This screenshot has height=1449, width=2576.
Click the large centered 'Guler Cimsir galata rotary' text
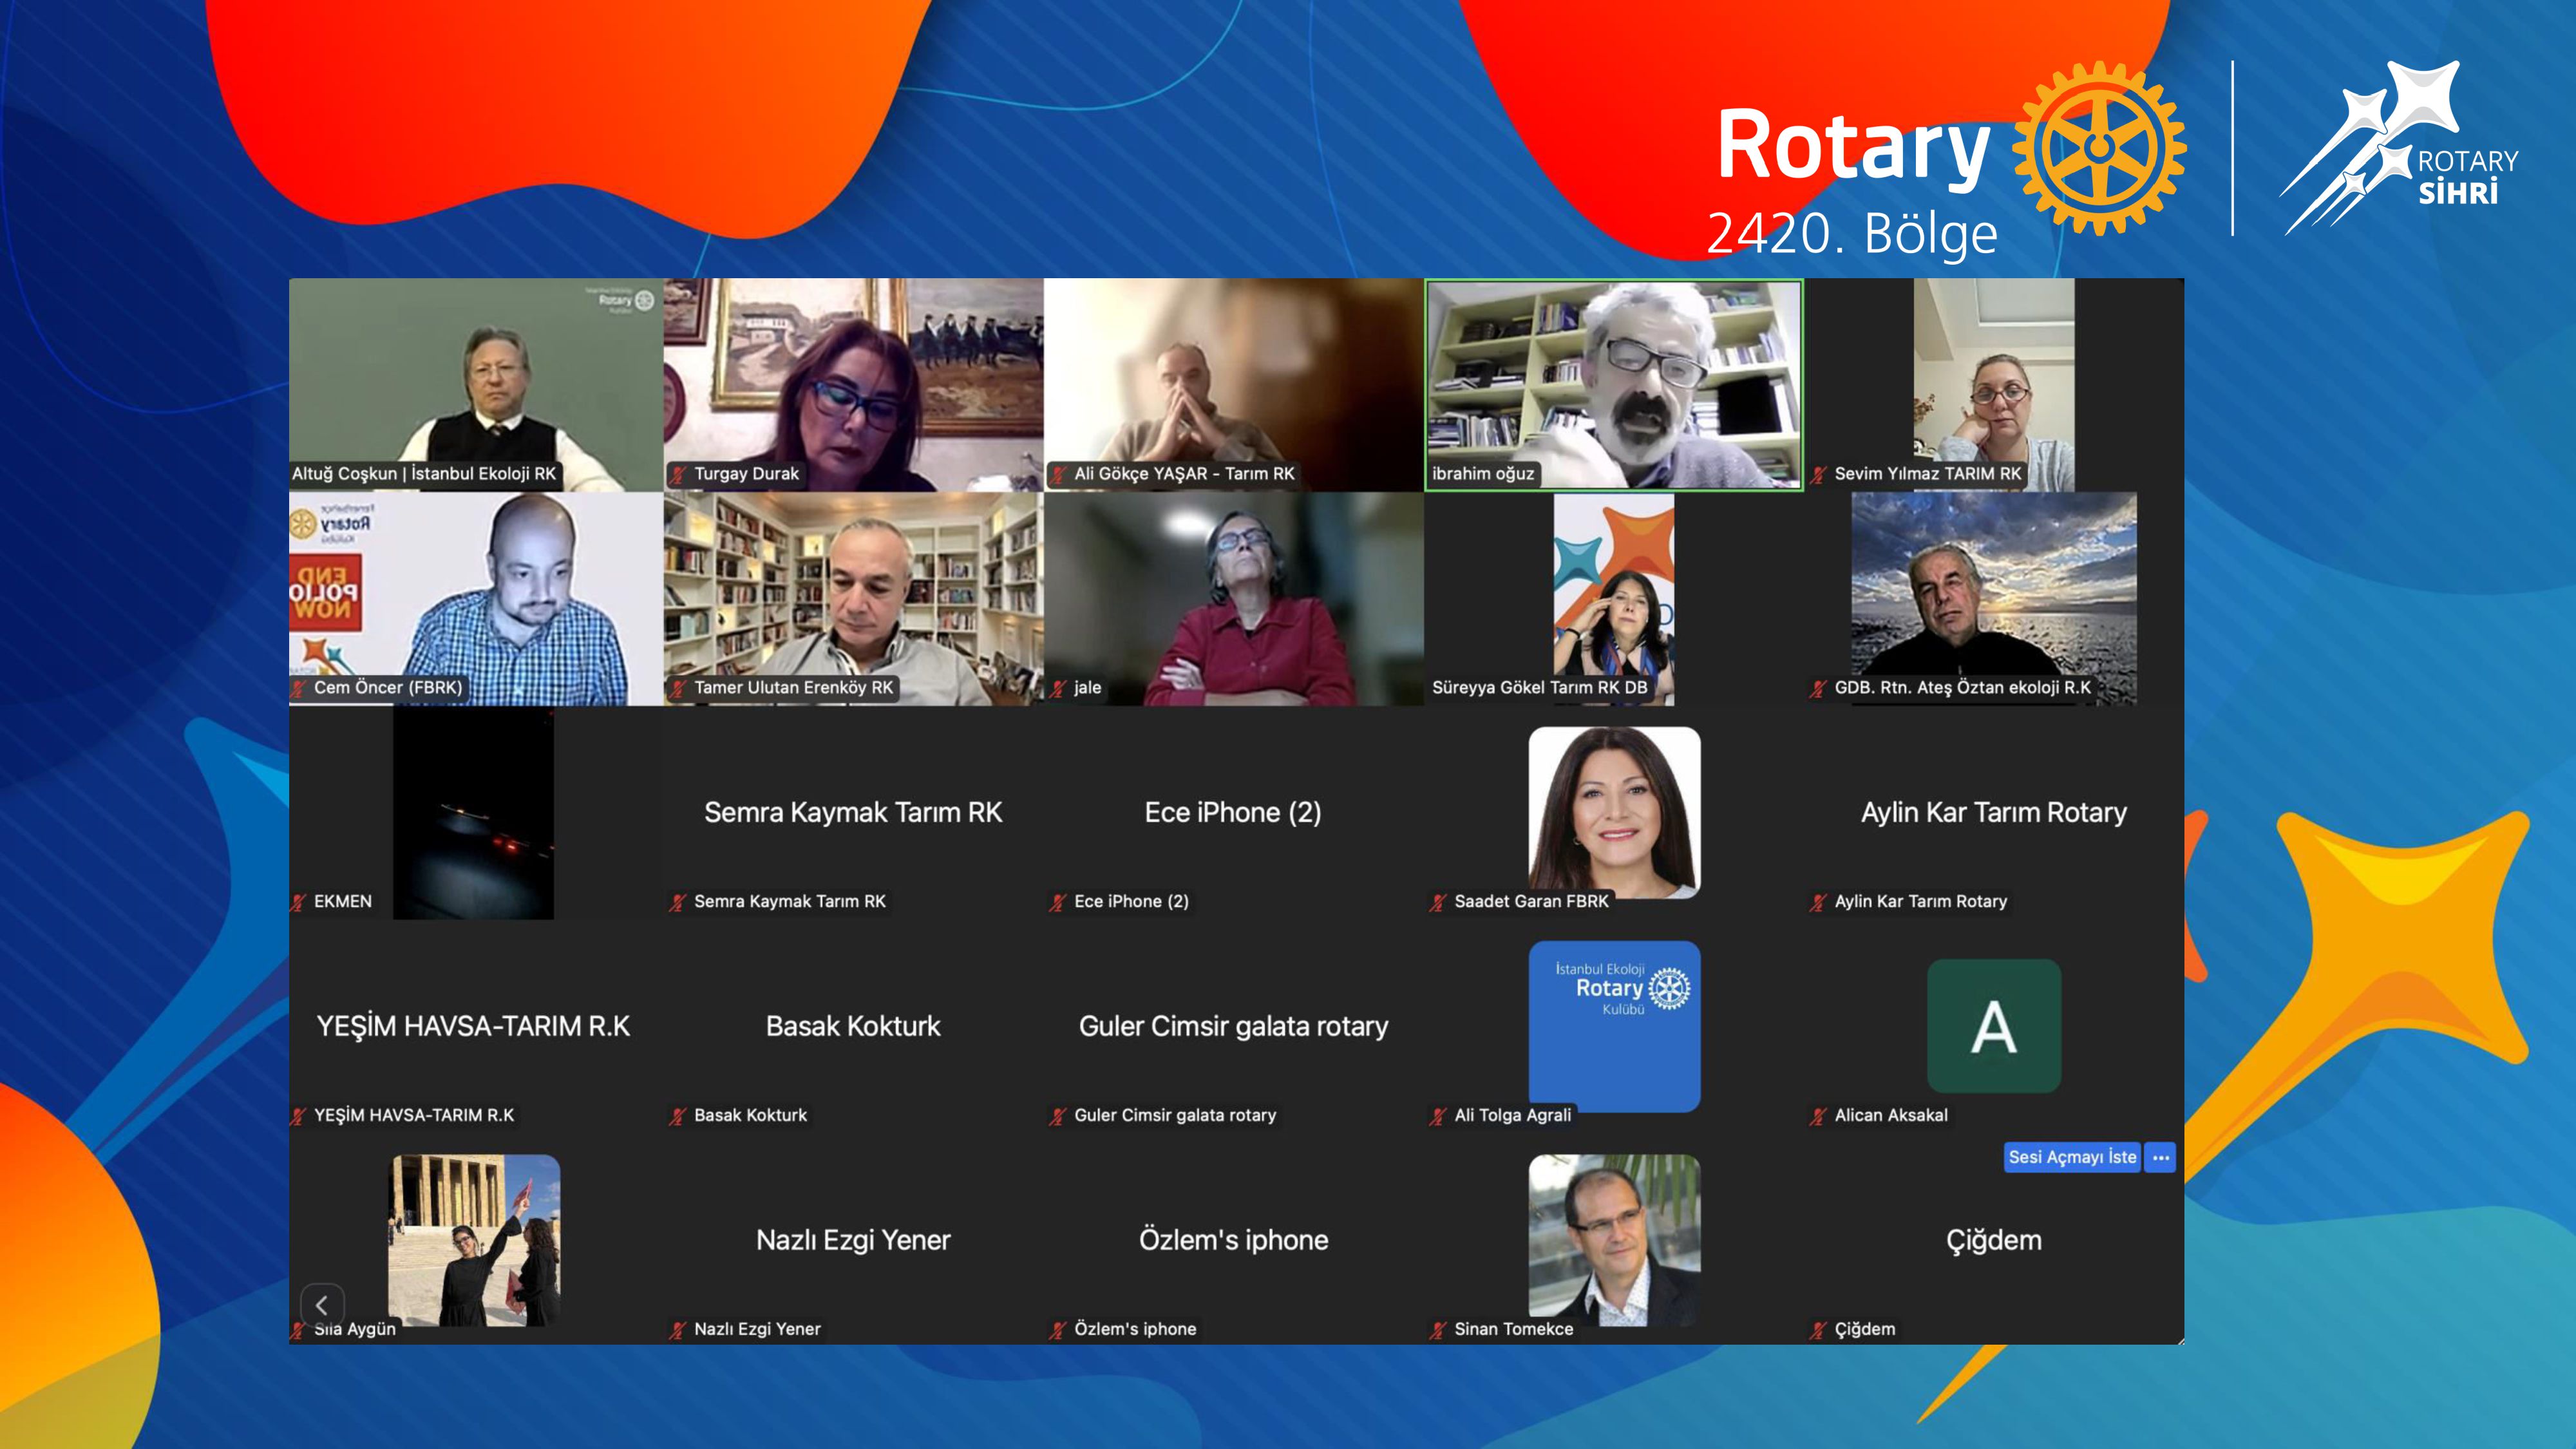[1233, 1026]
